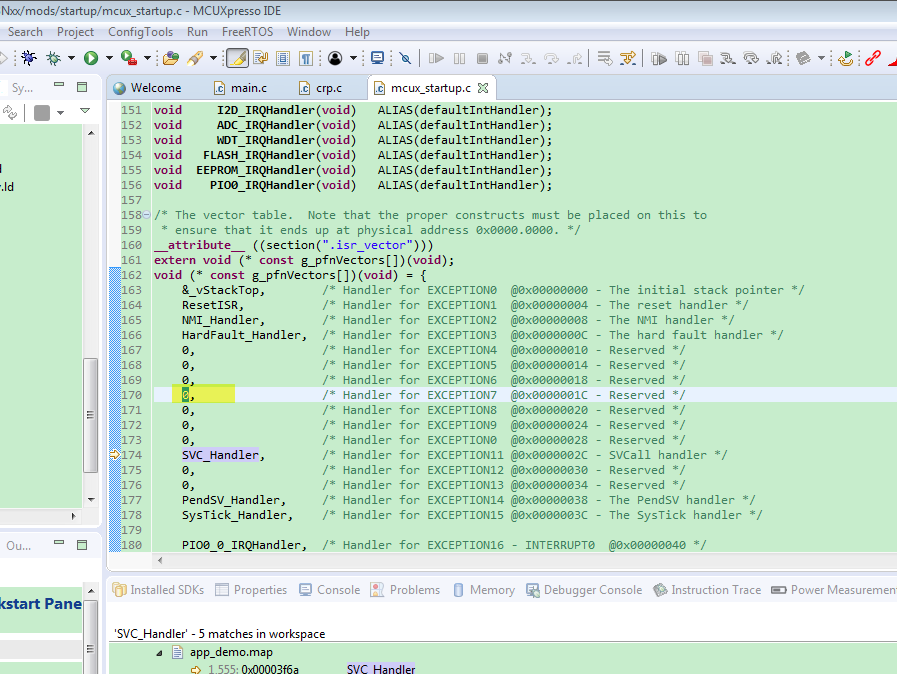Click the SVC_Handler entry on line 174
Screen dimensions: 897x674
(x=220, y=455)
